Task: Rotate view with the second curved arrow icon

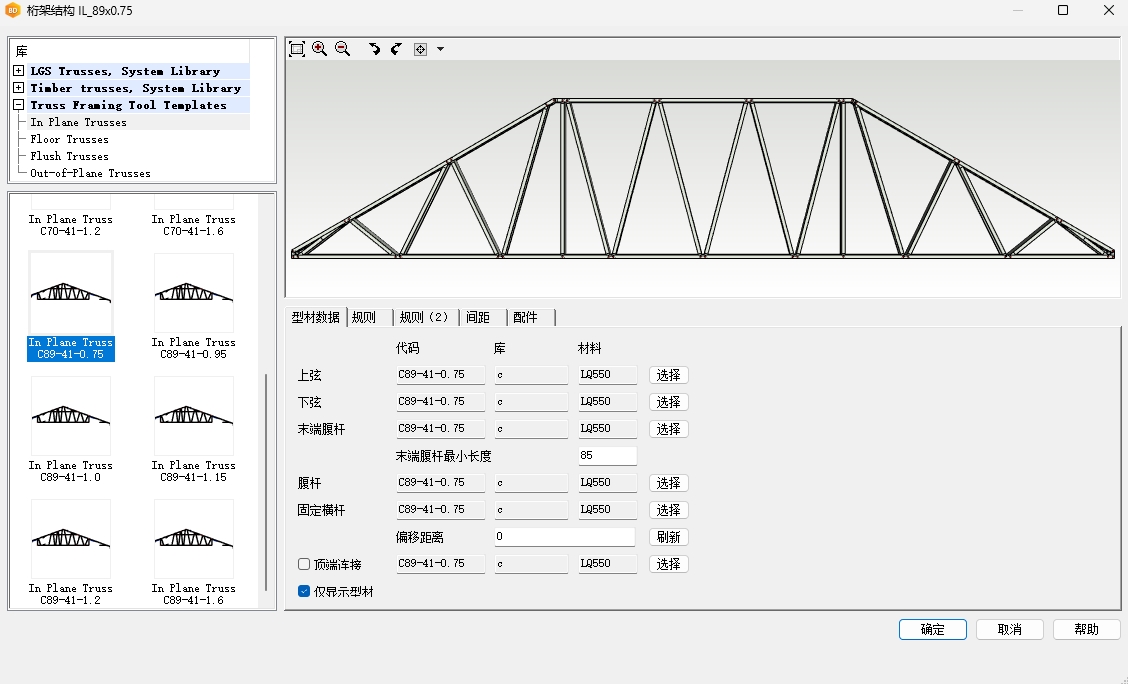Action: 396,49
